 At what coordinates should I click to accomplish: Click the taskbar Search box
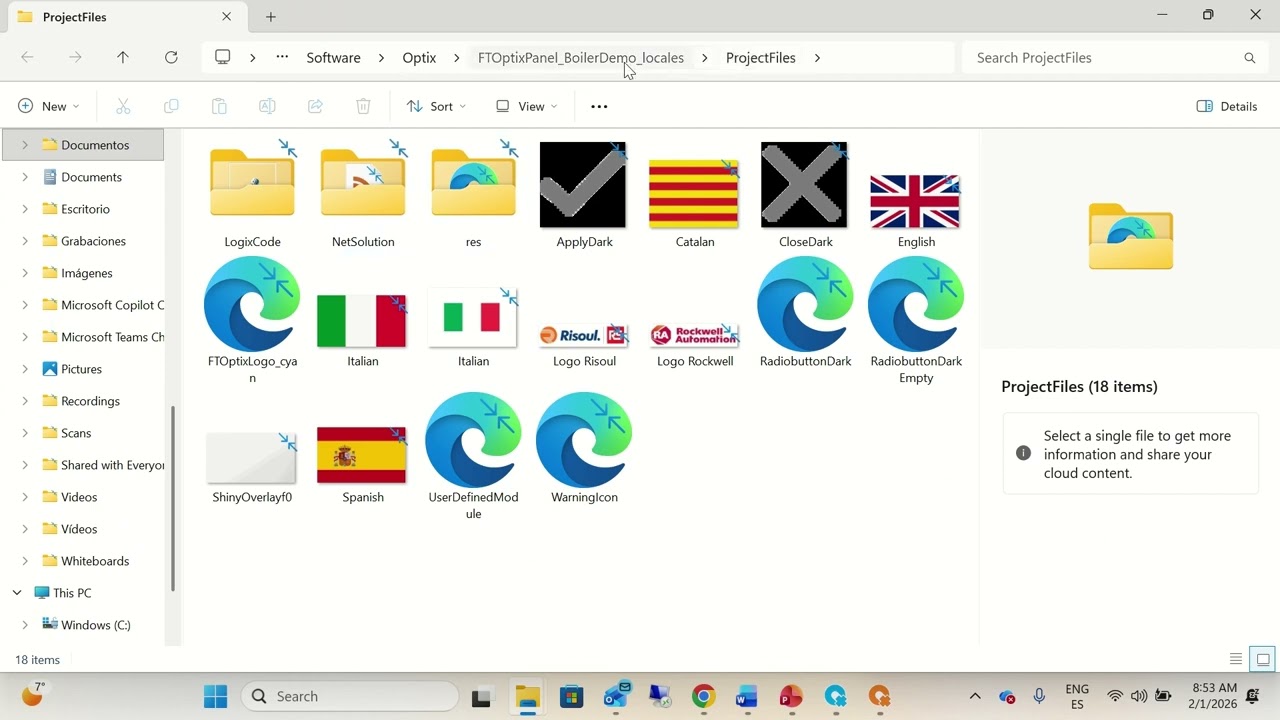click(x=350, y=696)
